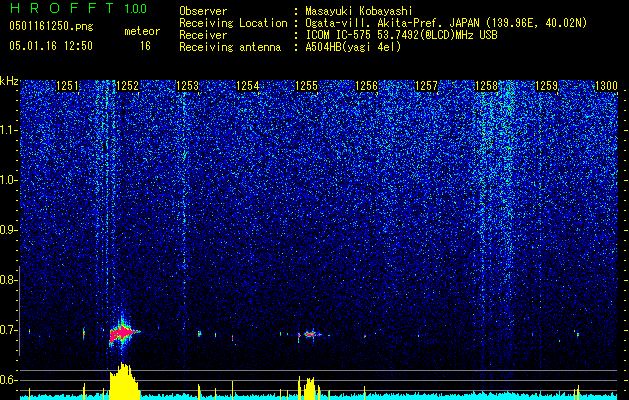This screenshot has height=400, width=629.
Task: Click the HROFFT 1.0.0 title text
Action: click(78, 8)
